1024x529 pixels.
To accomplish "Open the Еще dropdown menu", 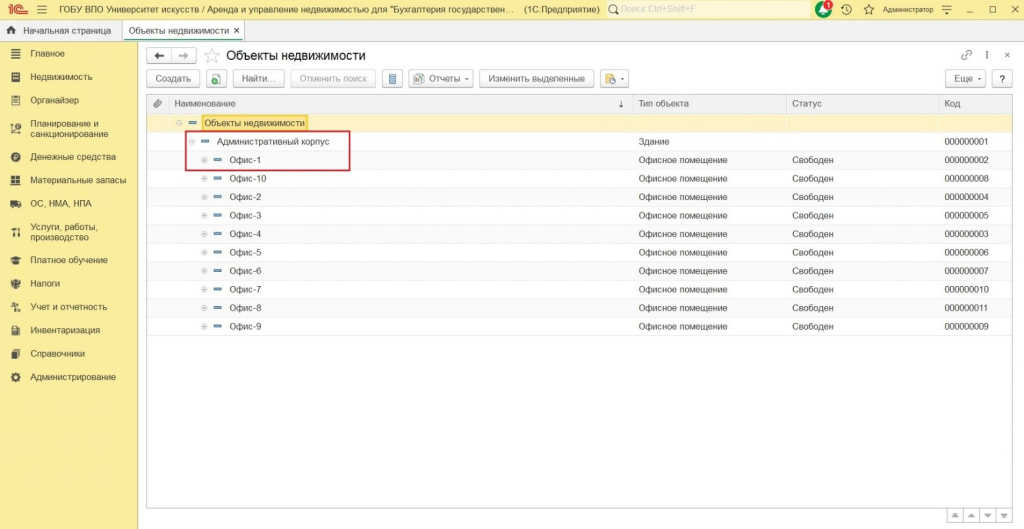I will (x=965, y=79).
